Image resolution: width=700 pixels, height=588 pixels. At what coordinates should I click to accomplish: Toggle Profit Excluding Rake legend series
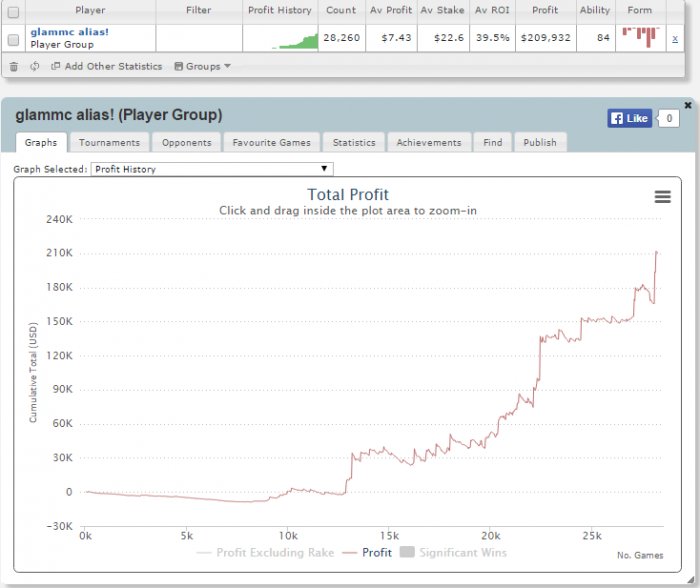pos(265,552)
